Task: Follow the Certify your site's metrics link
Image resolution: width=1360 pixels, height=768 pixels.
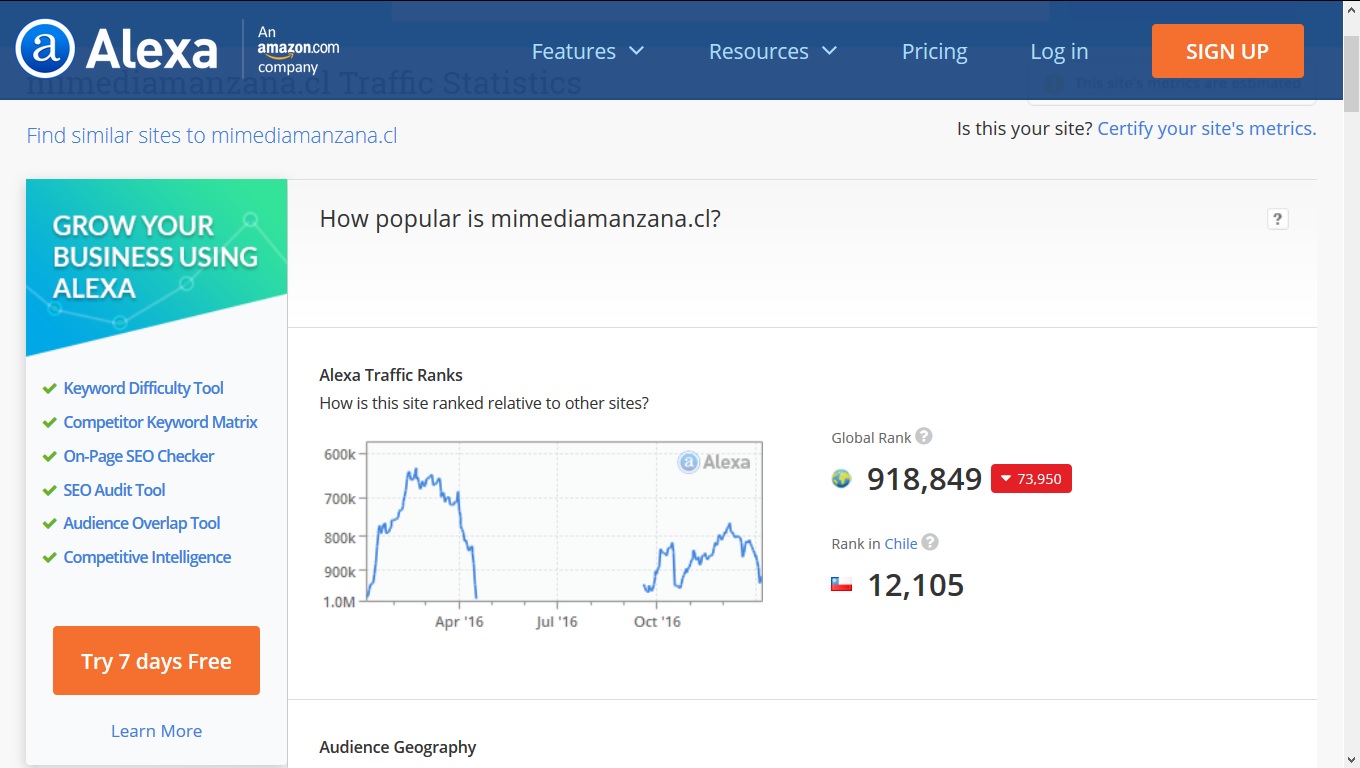Action: (x=1207, y=128)
